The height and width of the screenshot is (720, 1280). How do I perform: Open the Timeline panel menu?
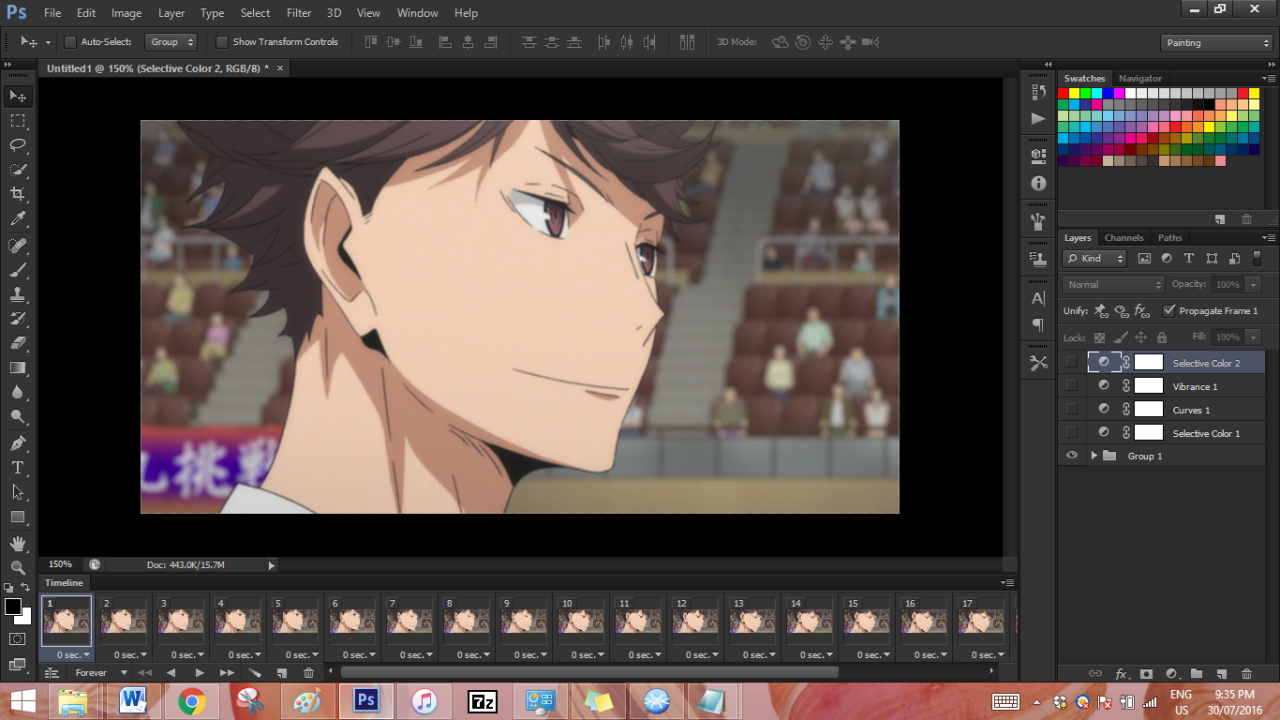pos(1007,582)
